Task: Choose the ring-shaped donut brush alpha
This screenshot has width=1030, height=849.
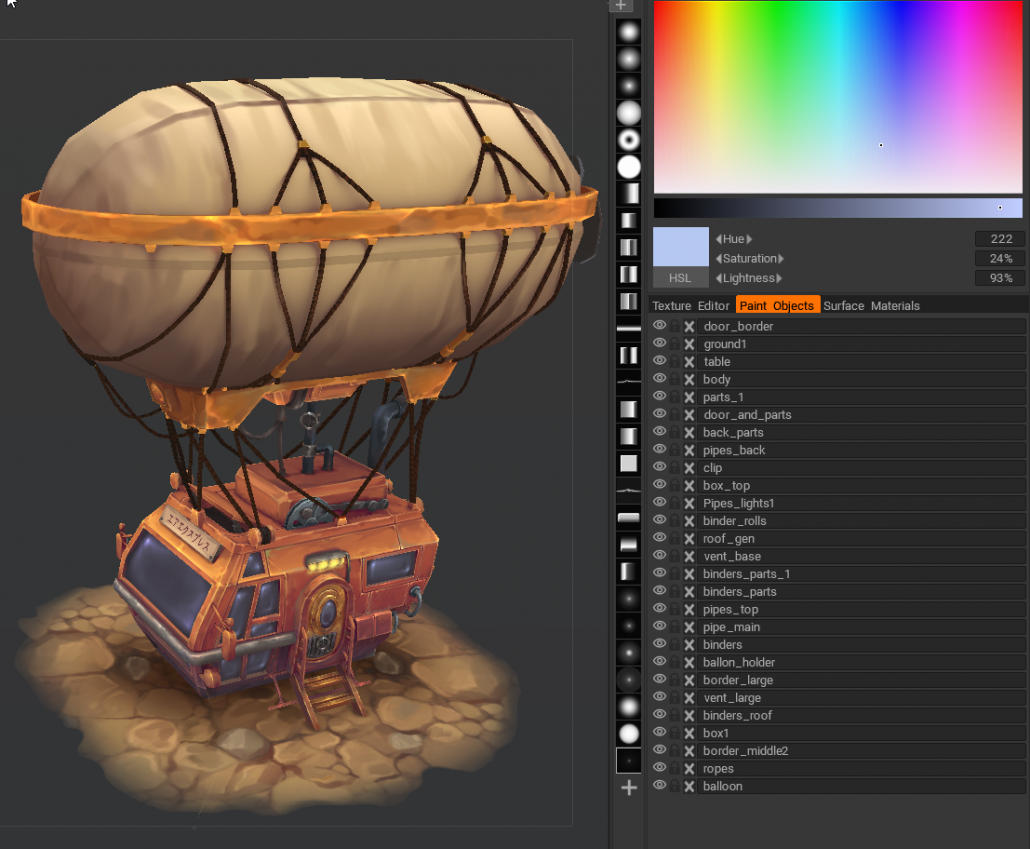Action: click(629, 140)
